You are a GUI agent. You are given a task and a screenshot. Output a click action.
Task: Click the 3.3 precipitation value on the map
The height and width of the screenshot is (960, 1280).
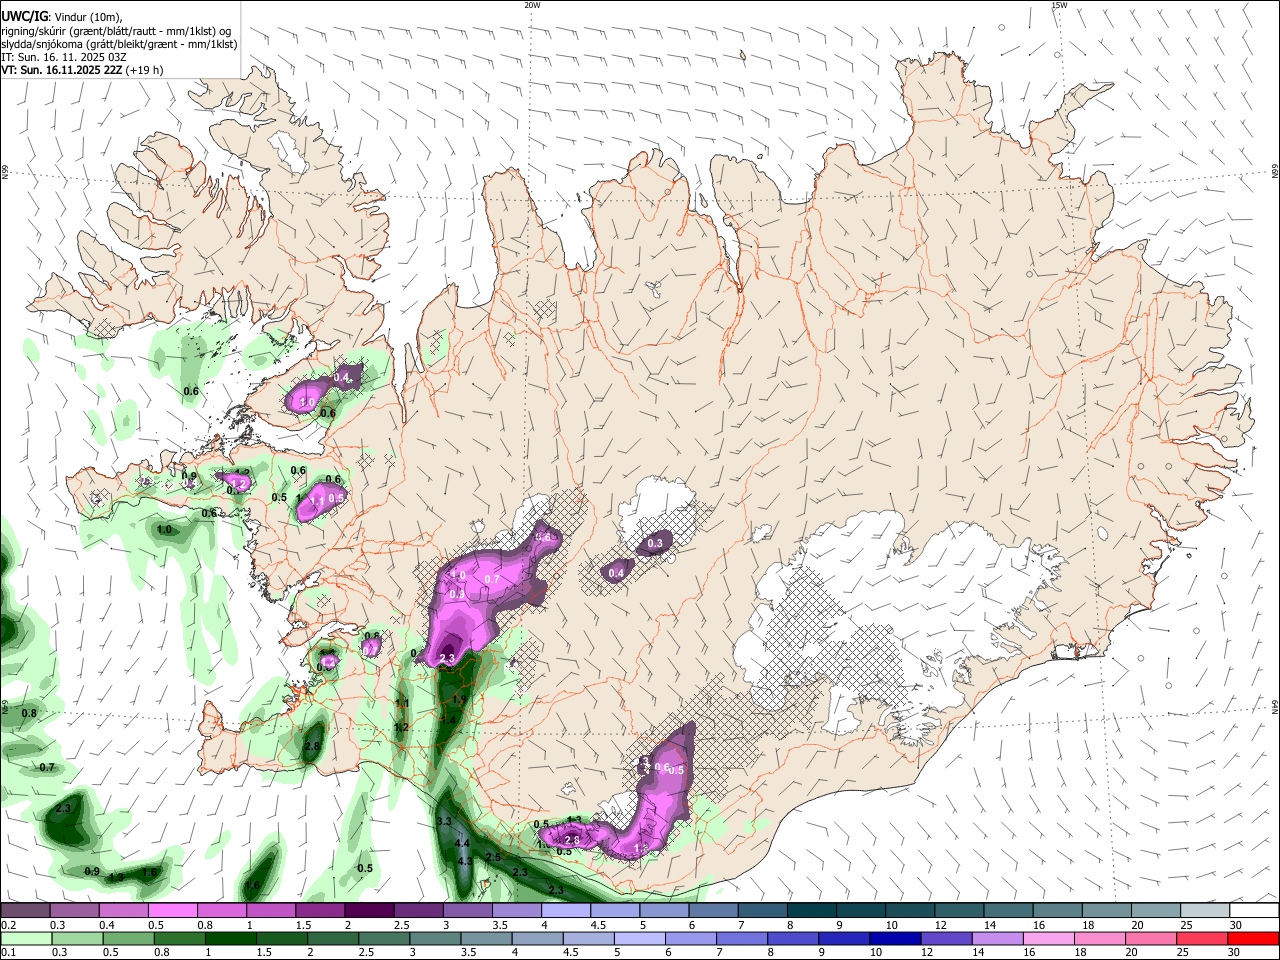[x=445, y=821]
